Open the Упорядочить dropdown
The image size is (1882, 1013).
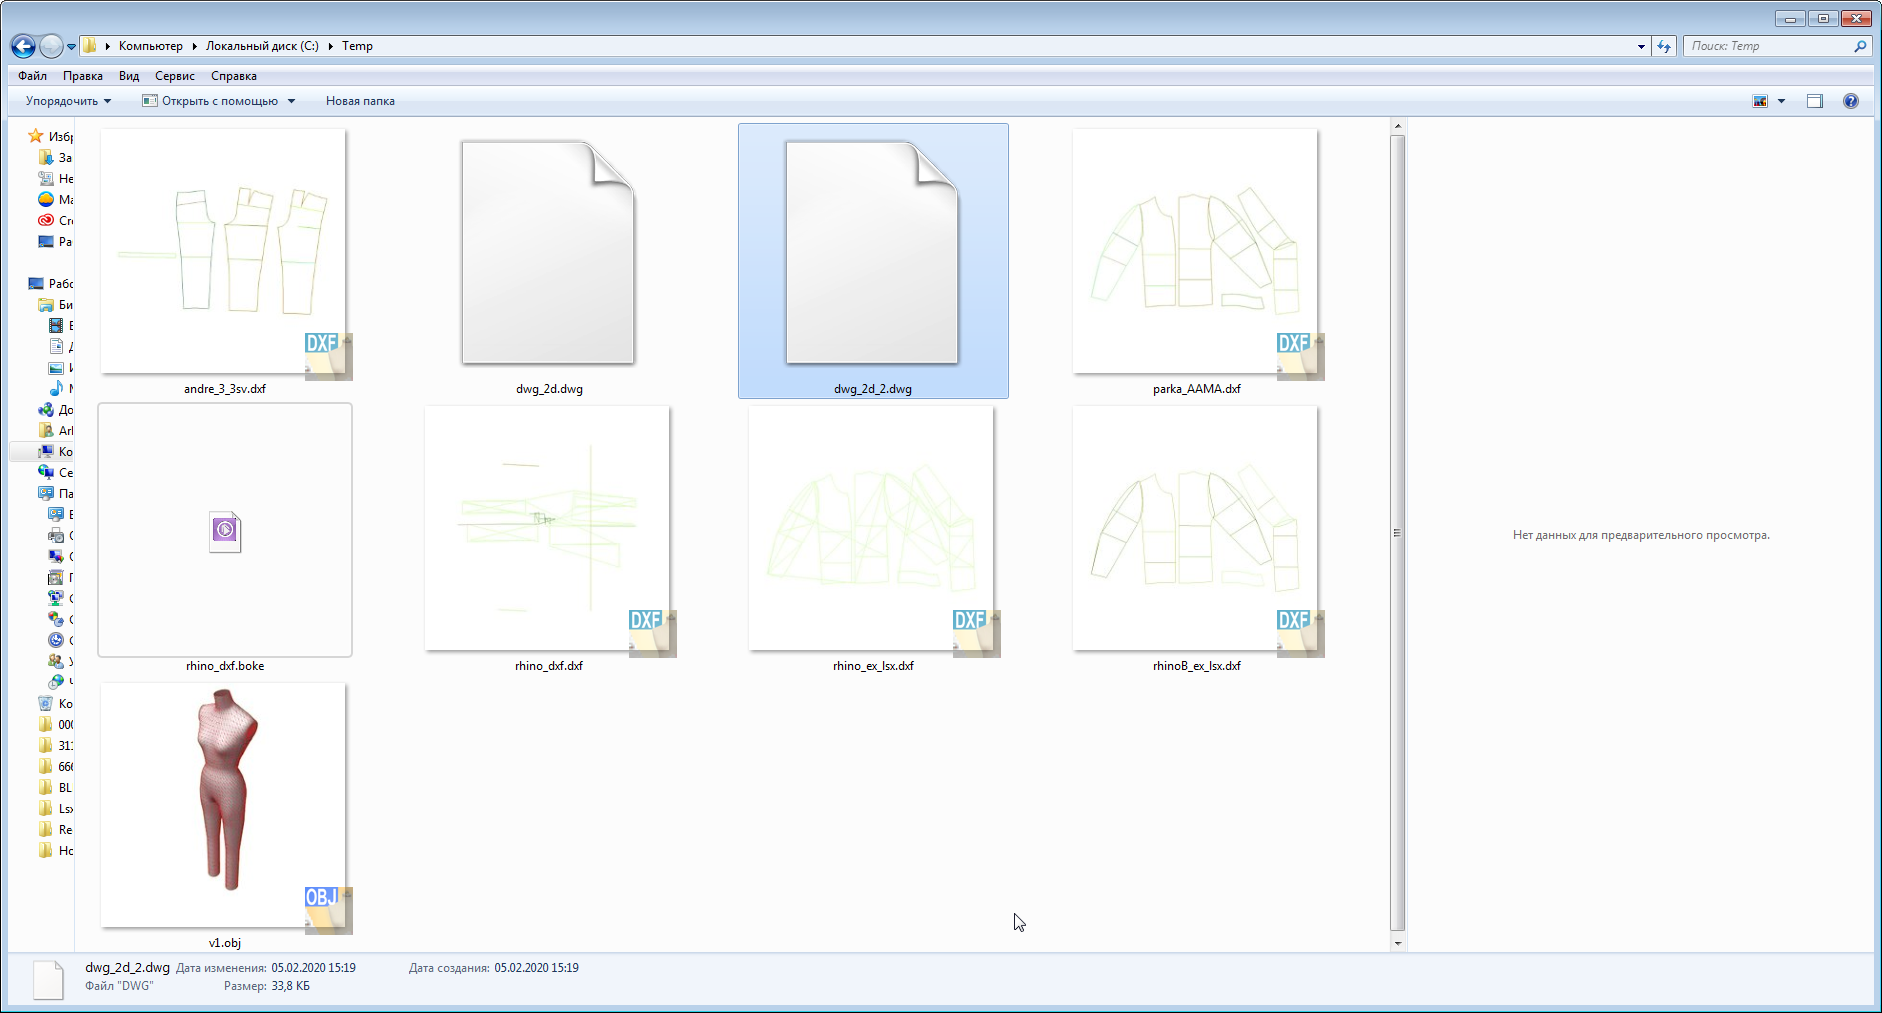coord(68,101)
